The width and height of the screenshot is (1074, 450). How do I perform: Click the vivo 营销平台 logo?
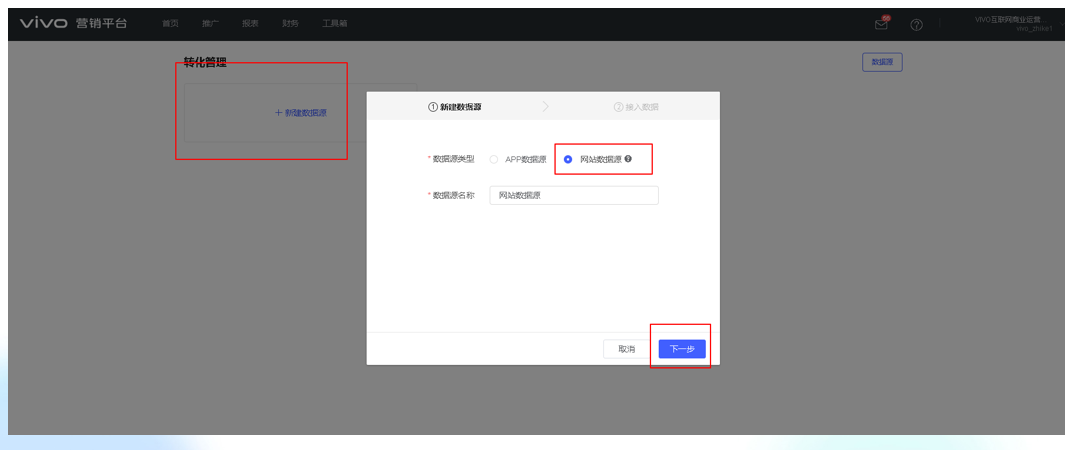(74, 23)
